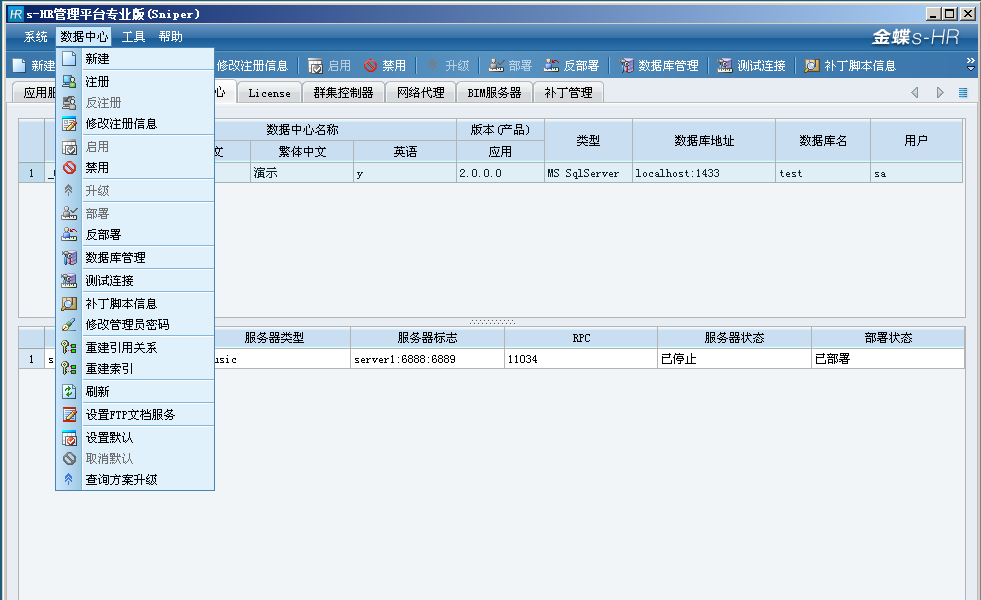This screenshot has height=600, width=981.
Task: Click the s-HR application logo in title bar
Action: 16,14
